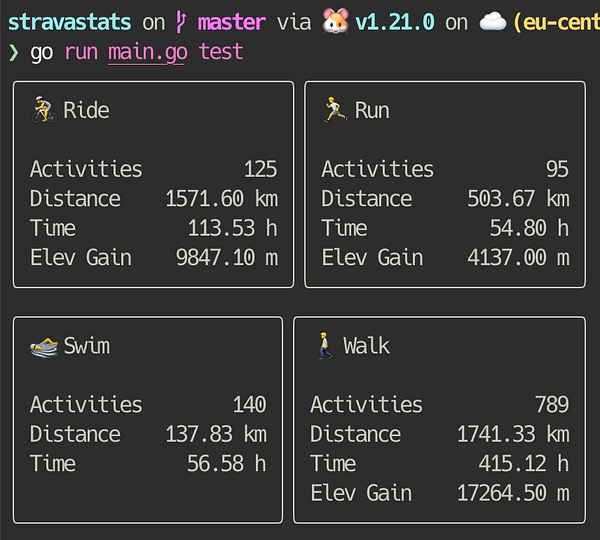Click the underlined main.go filename

[148, 51]
